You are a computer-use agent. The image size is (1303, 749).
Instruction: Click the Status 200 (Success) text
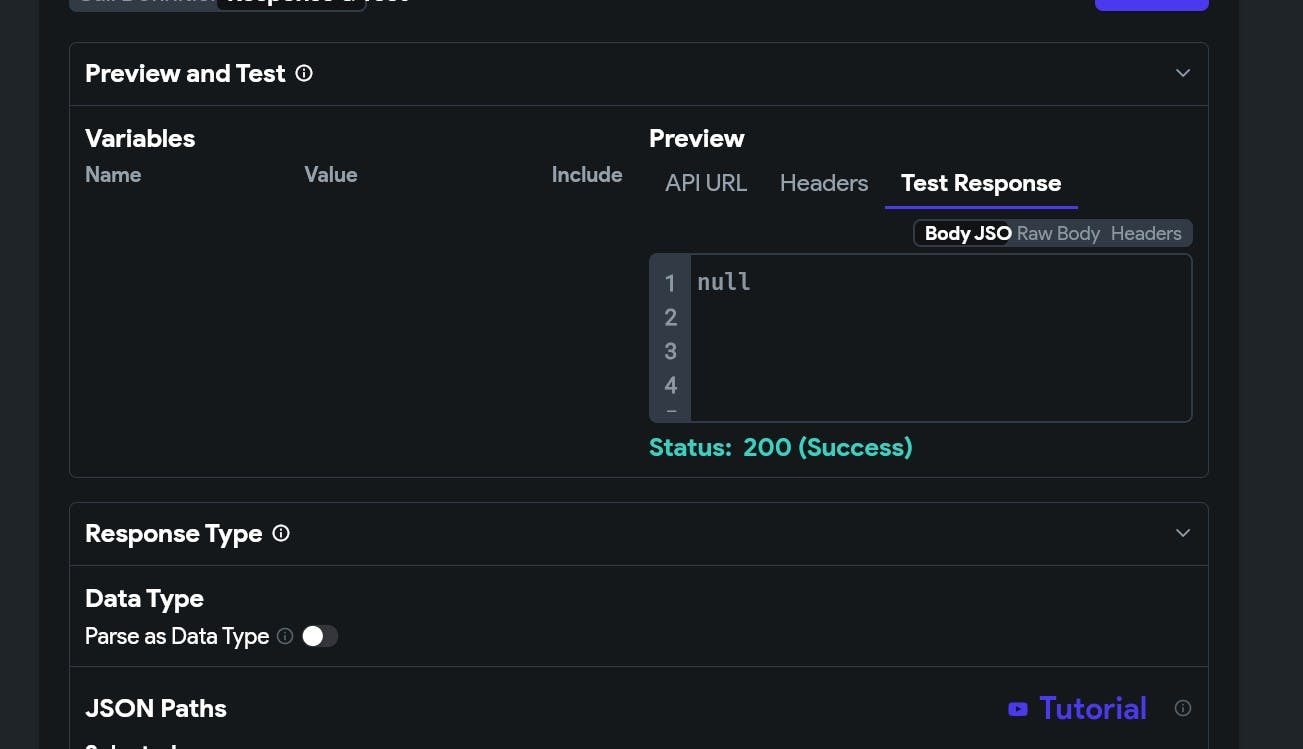coord(780,447)
